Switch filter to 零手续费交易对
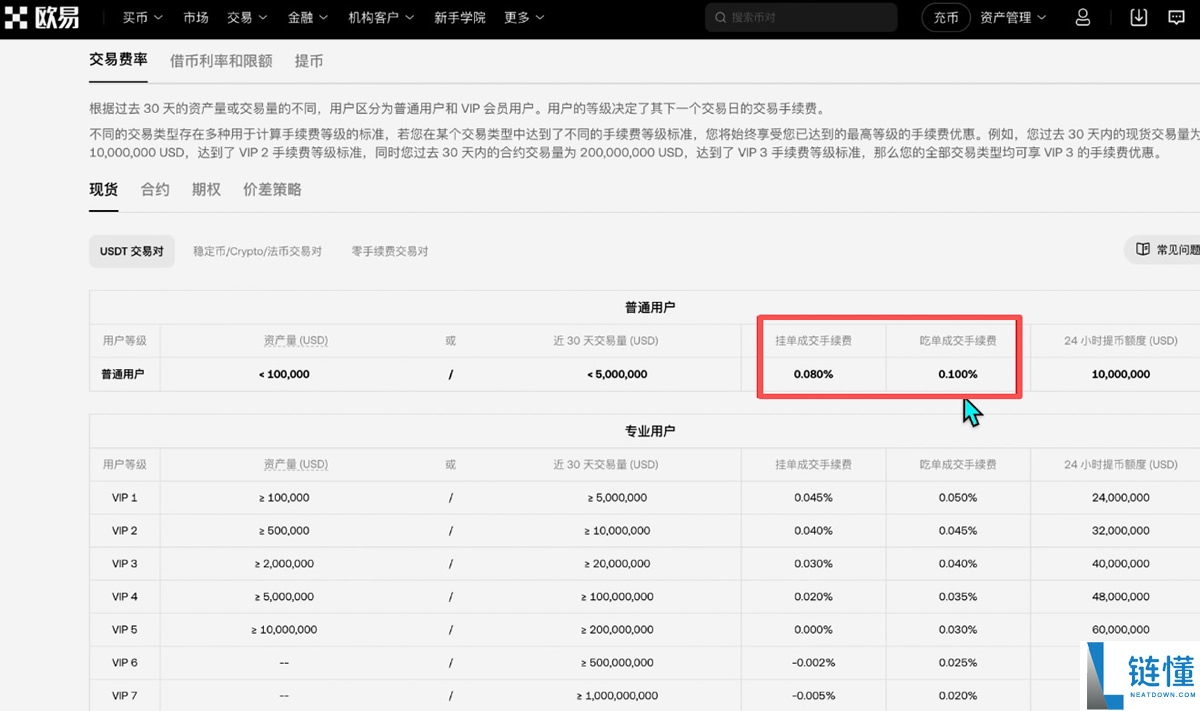Image resolution: width=1200 pixels, height=711 pixels. click(x=390, y=251)
